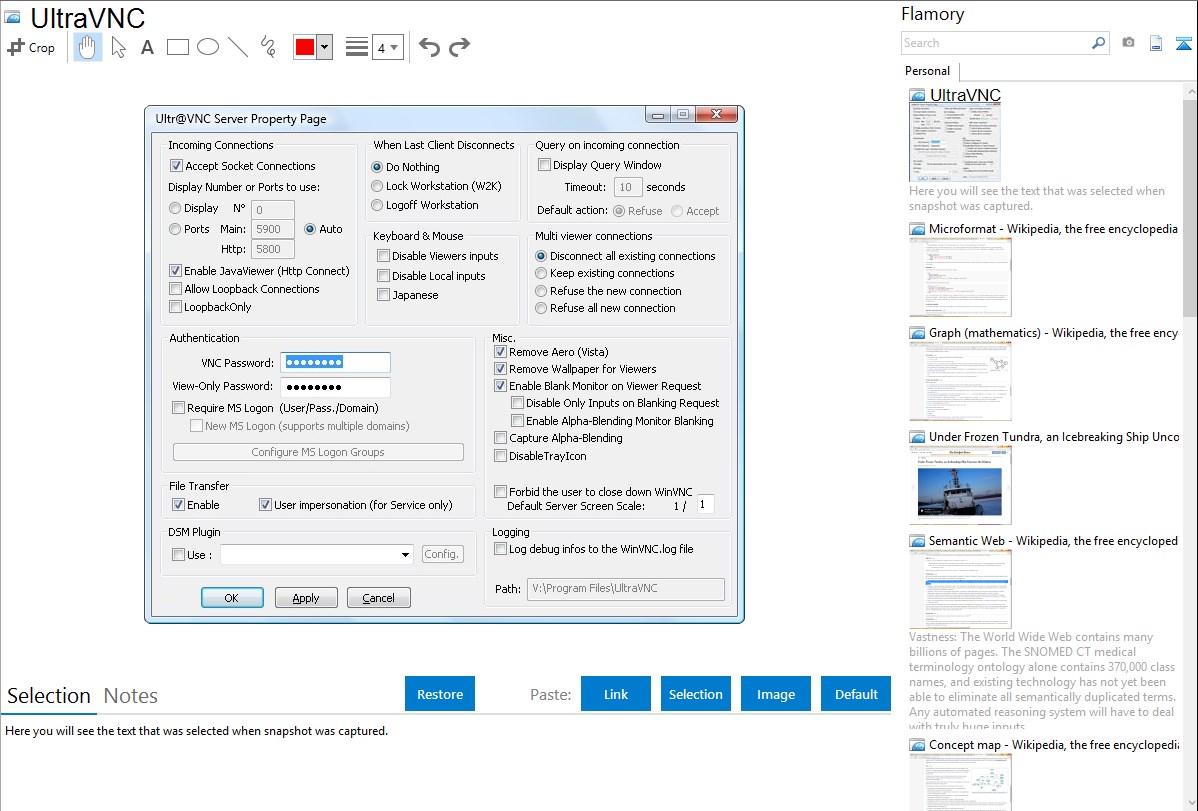Redo the last edit

coord(459,47)
